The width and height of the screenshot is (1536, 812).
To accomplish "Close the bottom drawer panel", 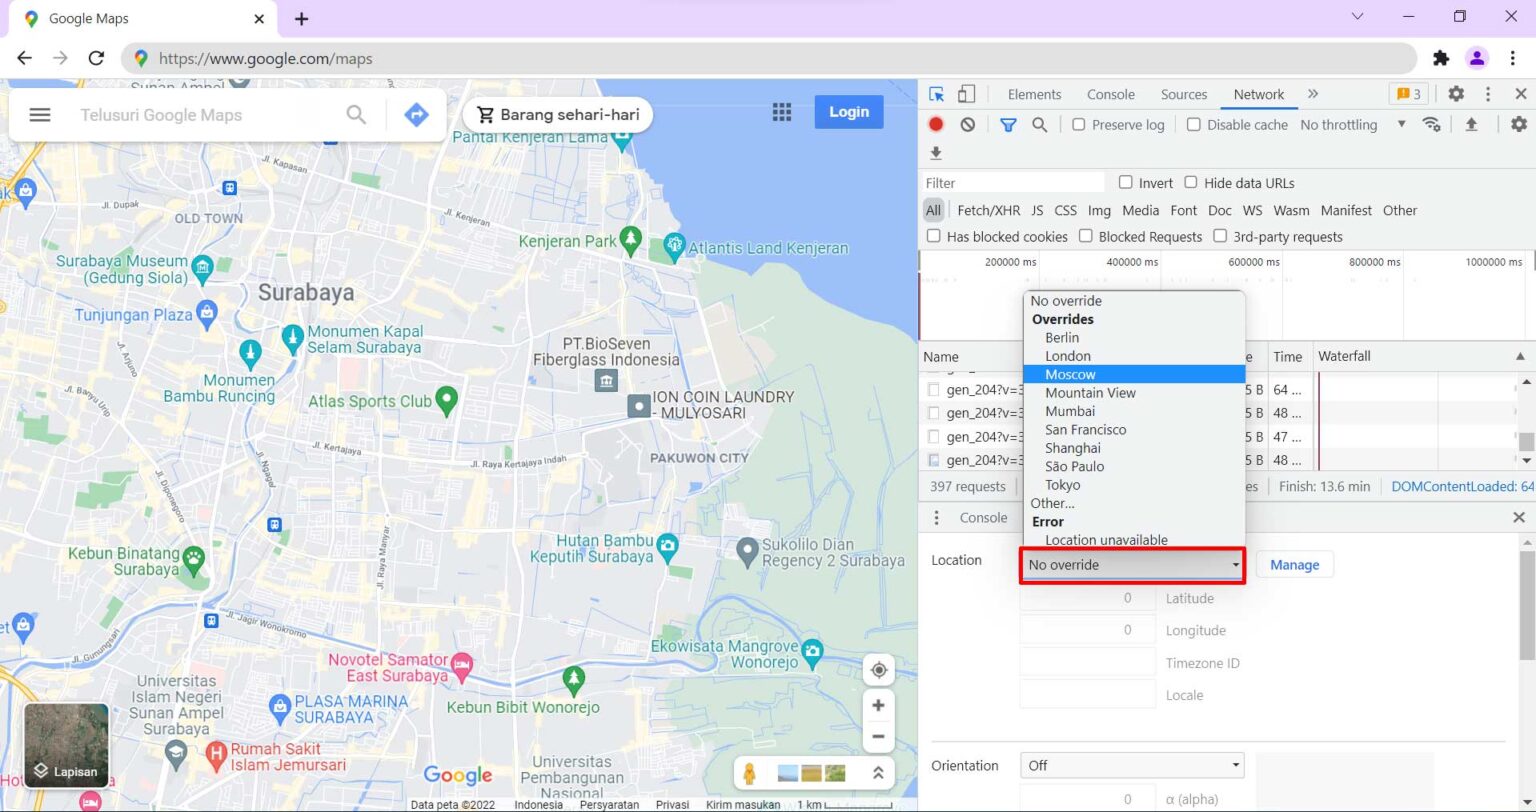I will pos(1519,518).
